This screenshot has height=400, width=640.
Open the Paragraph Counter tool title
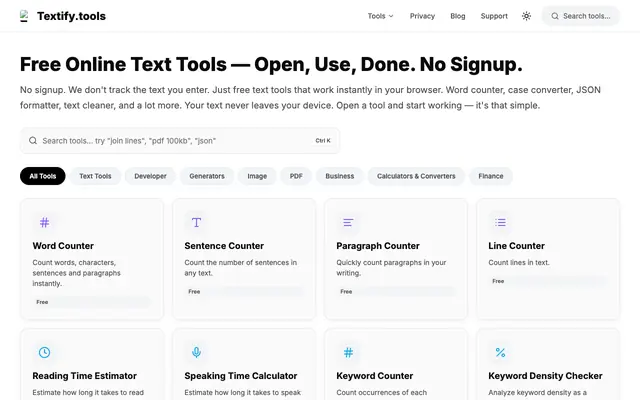point(378,246)
